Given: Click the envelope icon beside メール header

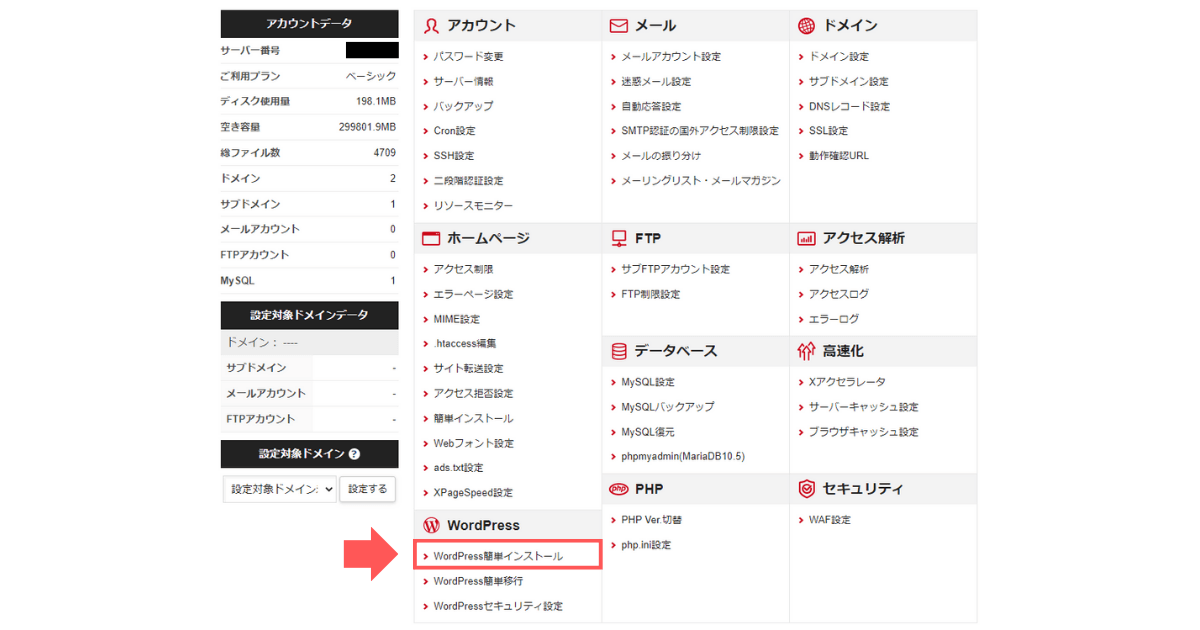Looking at the screenshot, I should tap(620, 25).
